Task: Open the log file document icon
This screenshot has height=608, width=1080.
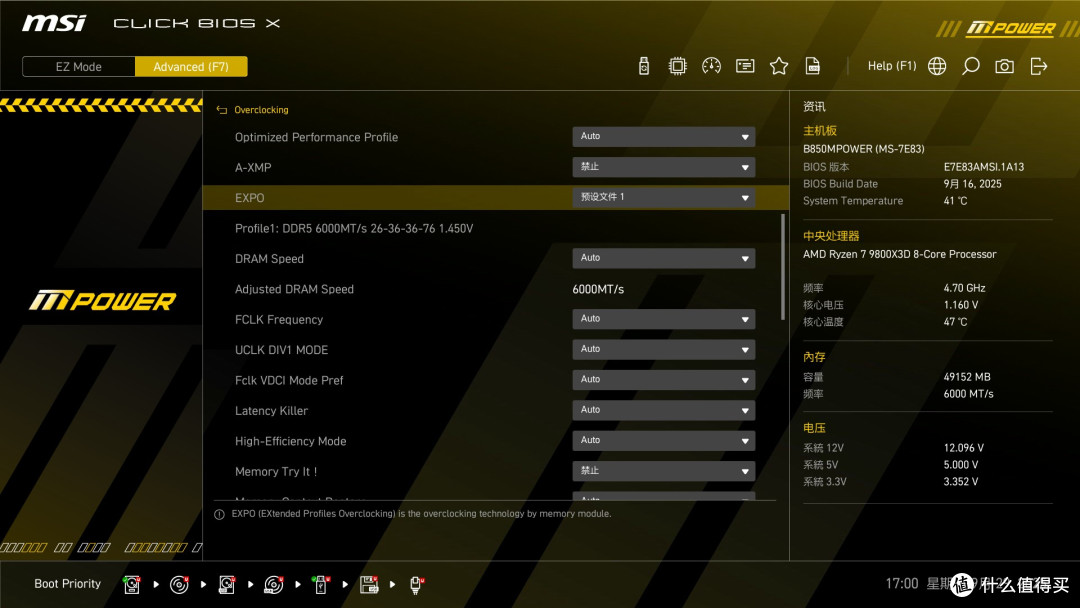Action: click(813, 66)
